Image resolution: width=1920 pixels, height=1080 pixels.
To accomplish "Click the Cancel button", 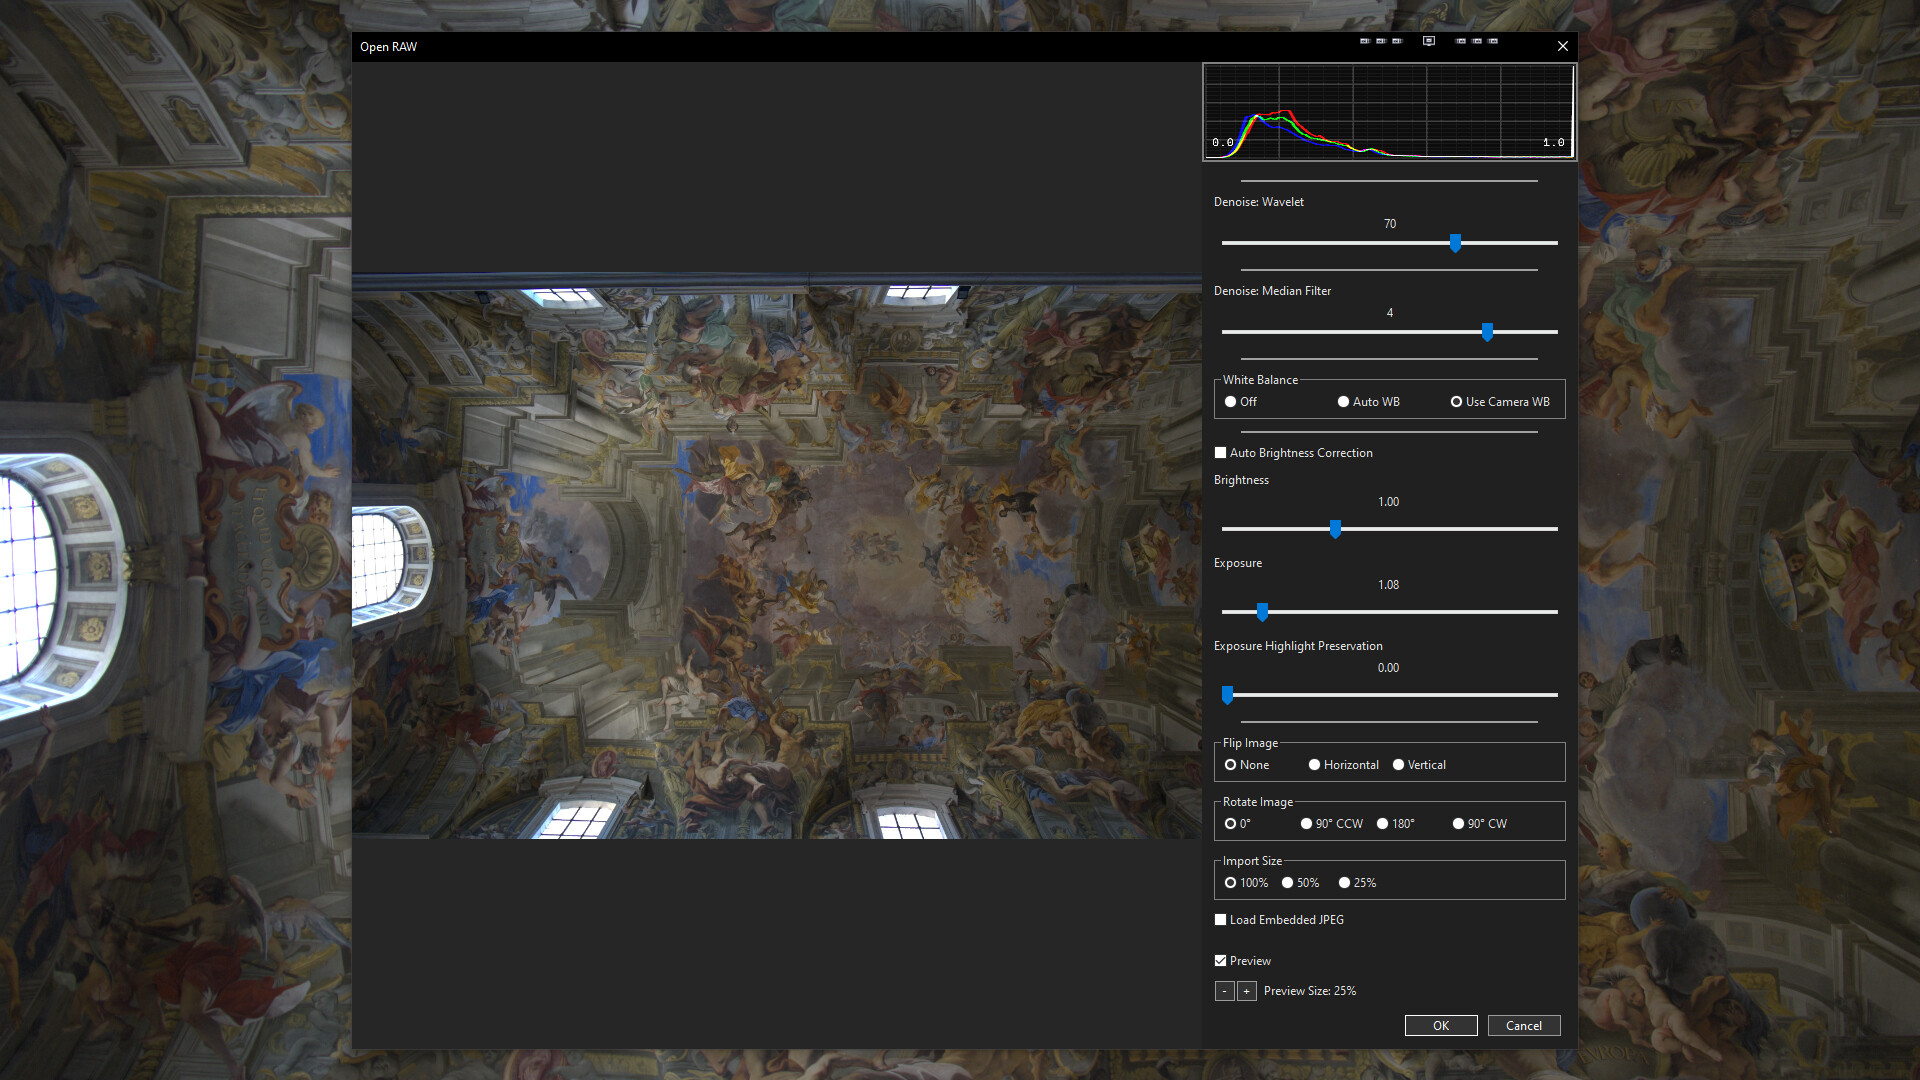I will [x=1524, y=1026].
